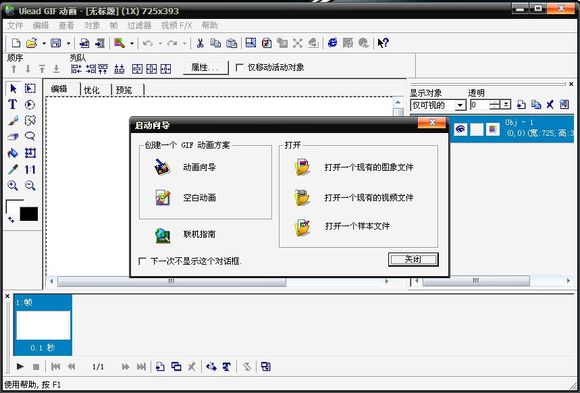The height and width of the screenshot is (393, 580).
Task: Toggle visibility eye of Obj - 1
Action: [461, 129]
